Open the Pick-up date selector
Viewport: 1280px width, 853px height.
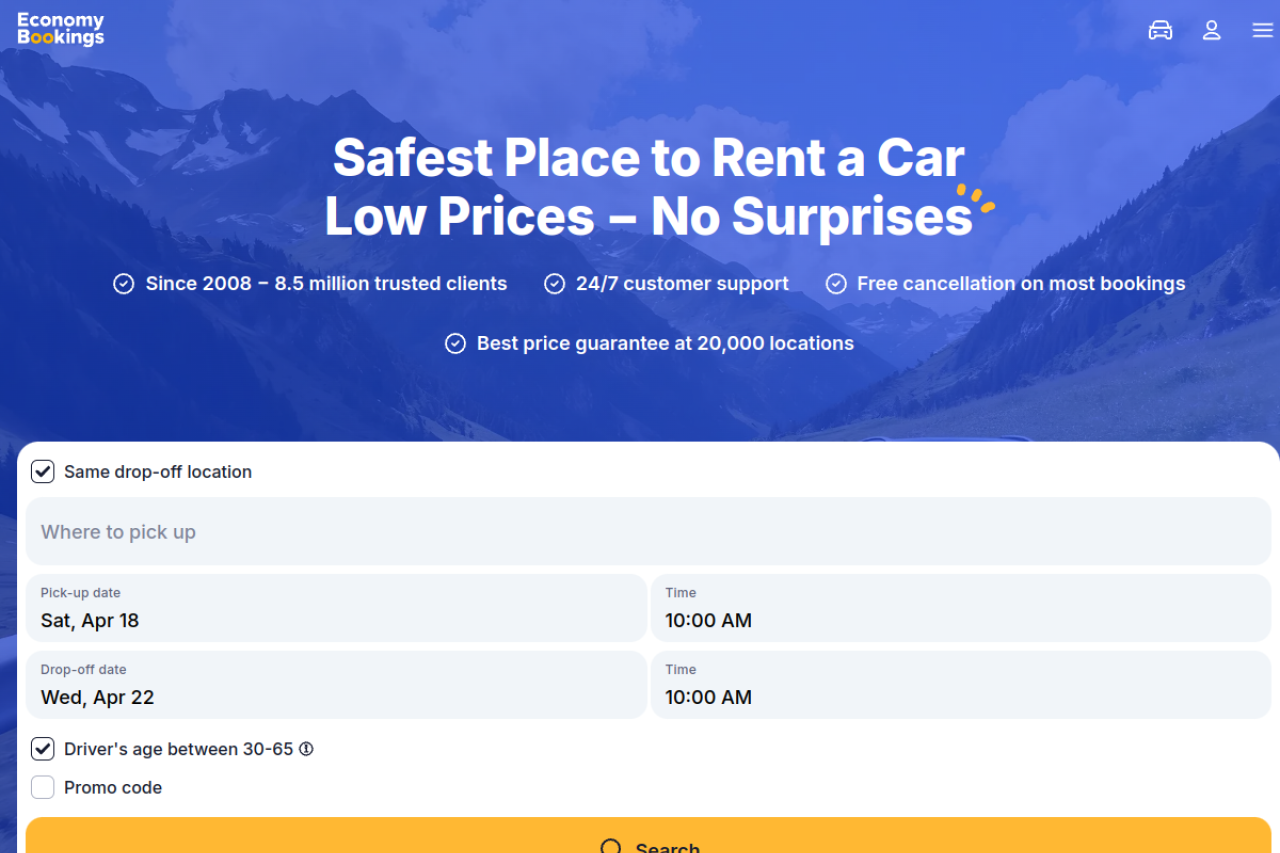coord(336,608)
